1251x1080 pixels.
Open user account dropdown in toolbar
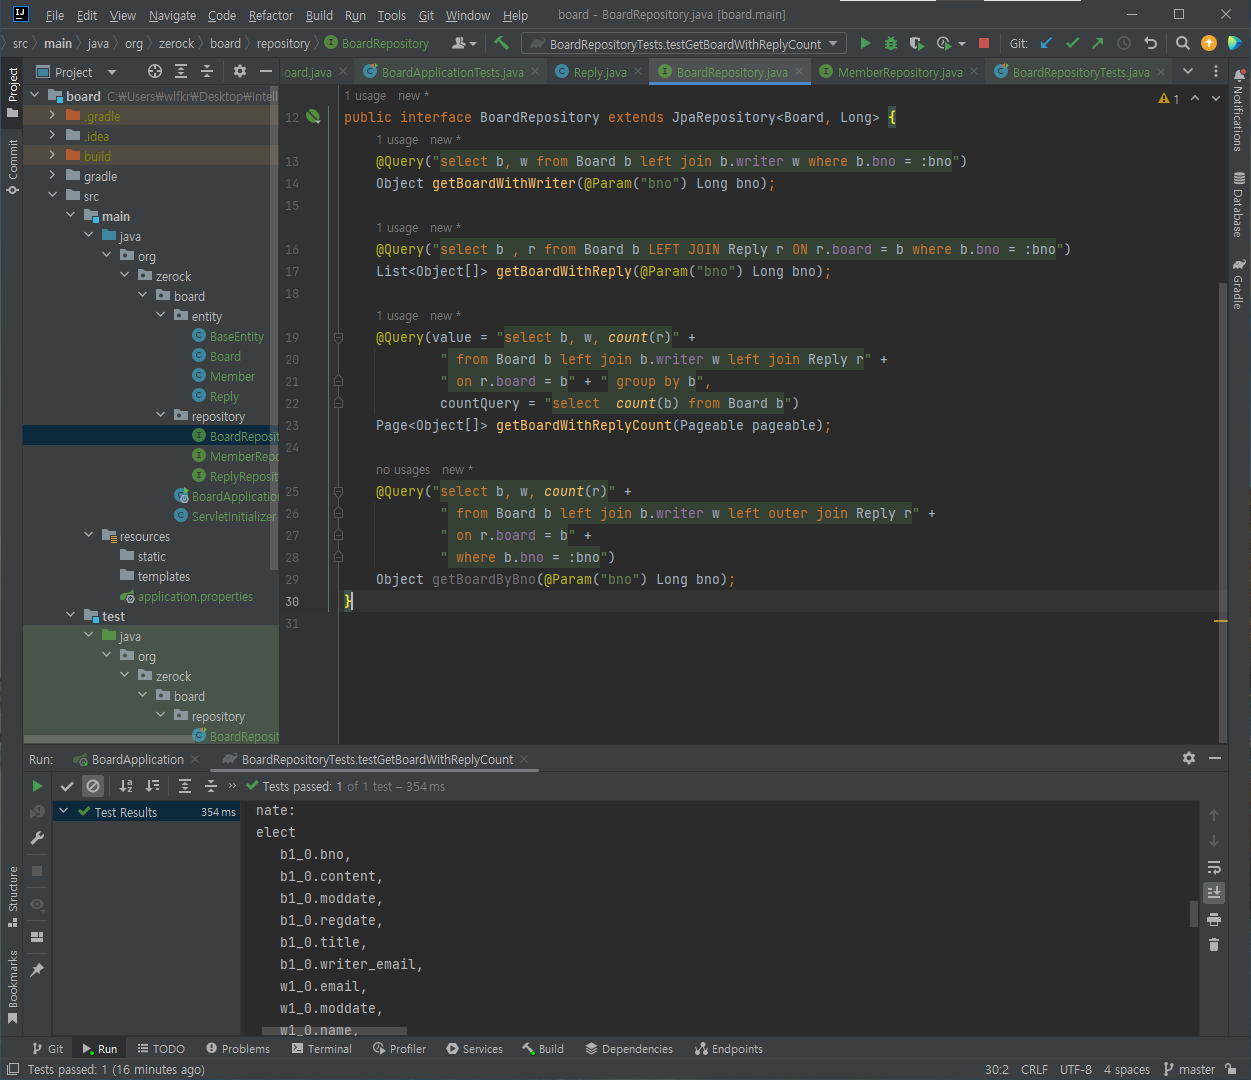tap(464, 43)
